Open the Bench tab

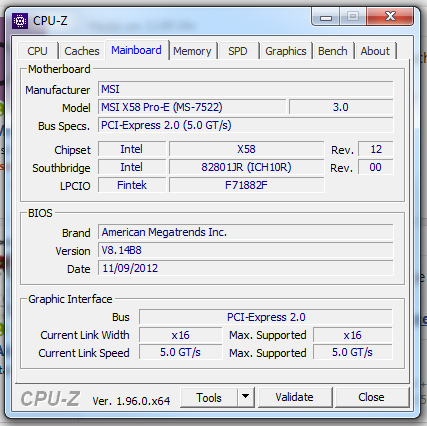[333, 51]
